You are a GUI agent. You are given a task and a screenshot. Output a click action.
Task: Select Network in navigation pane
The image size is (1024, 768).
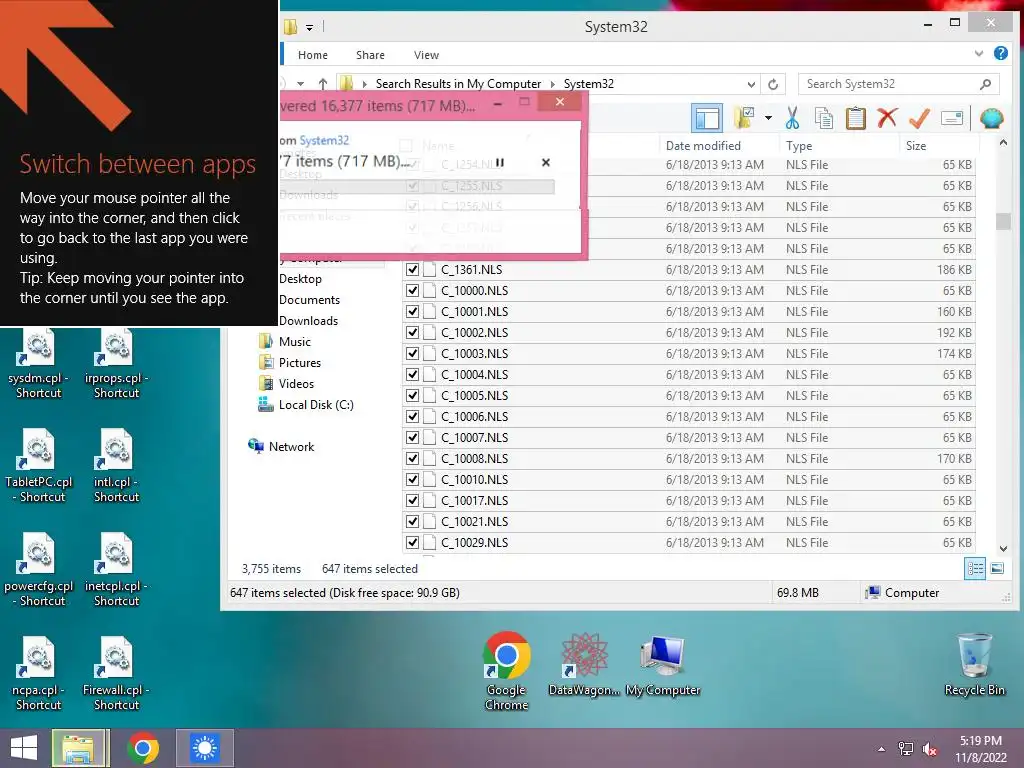pos(281,447)
